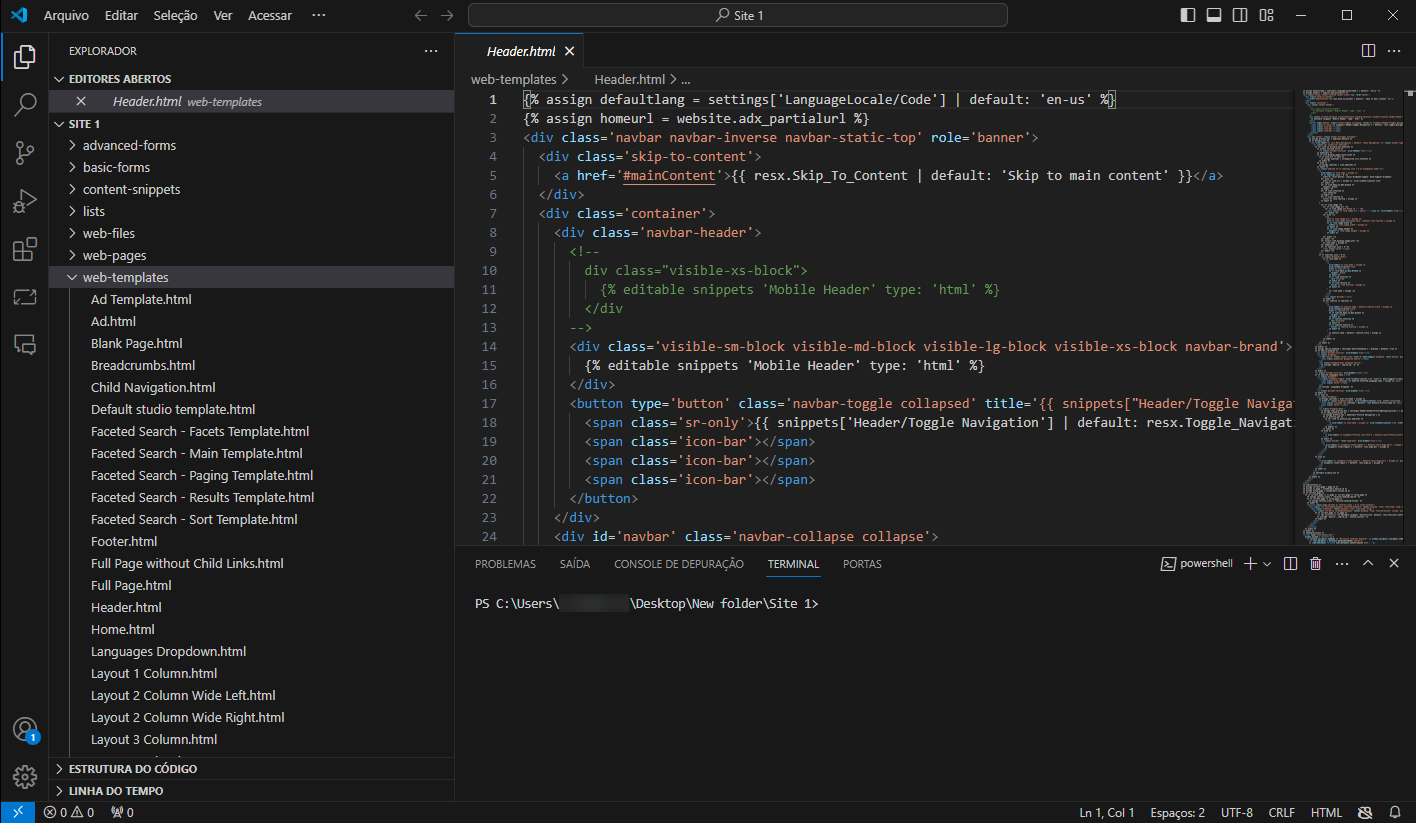
Task: Maximize the terminal panel size
Action: [1367, 564]
